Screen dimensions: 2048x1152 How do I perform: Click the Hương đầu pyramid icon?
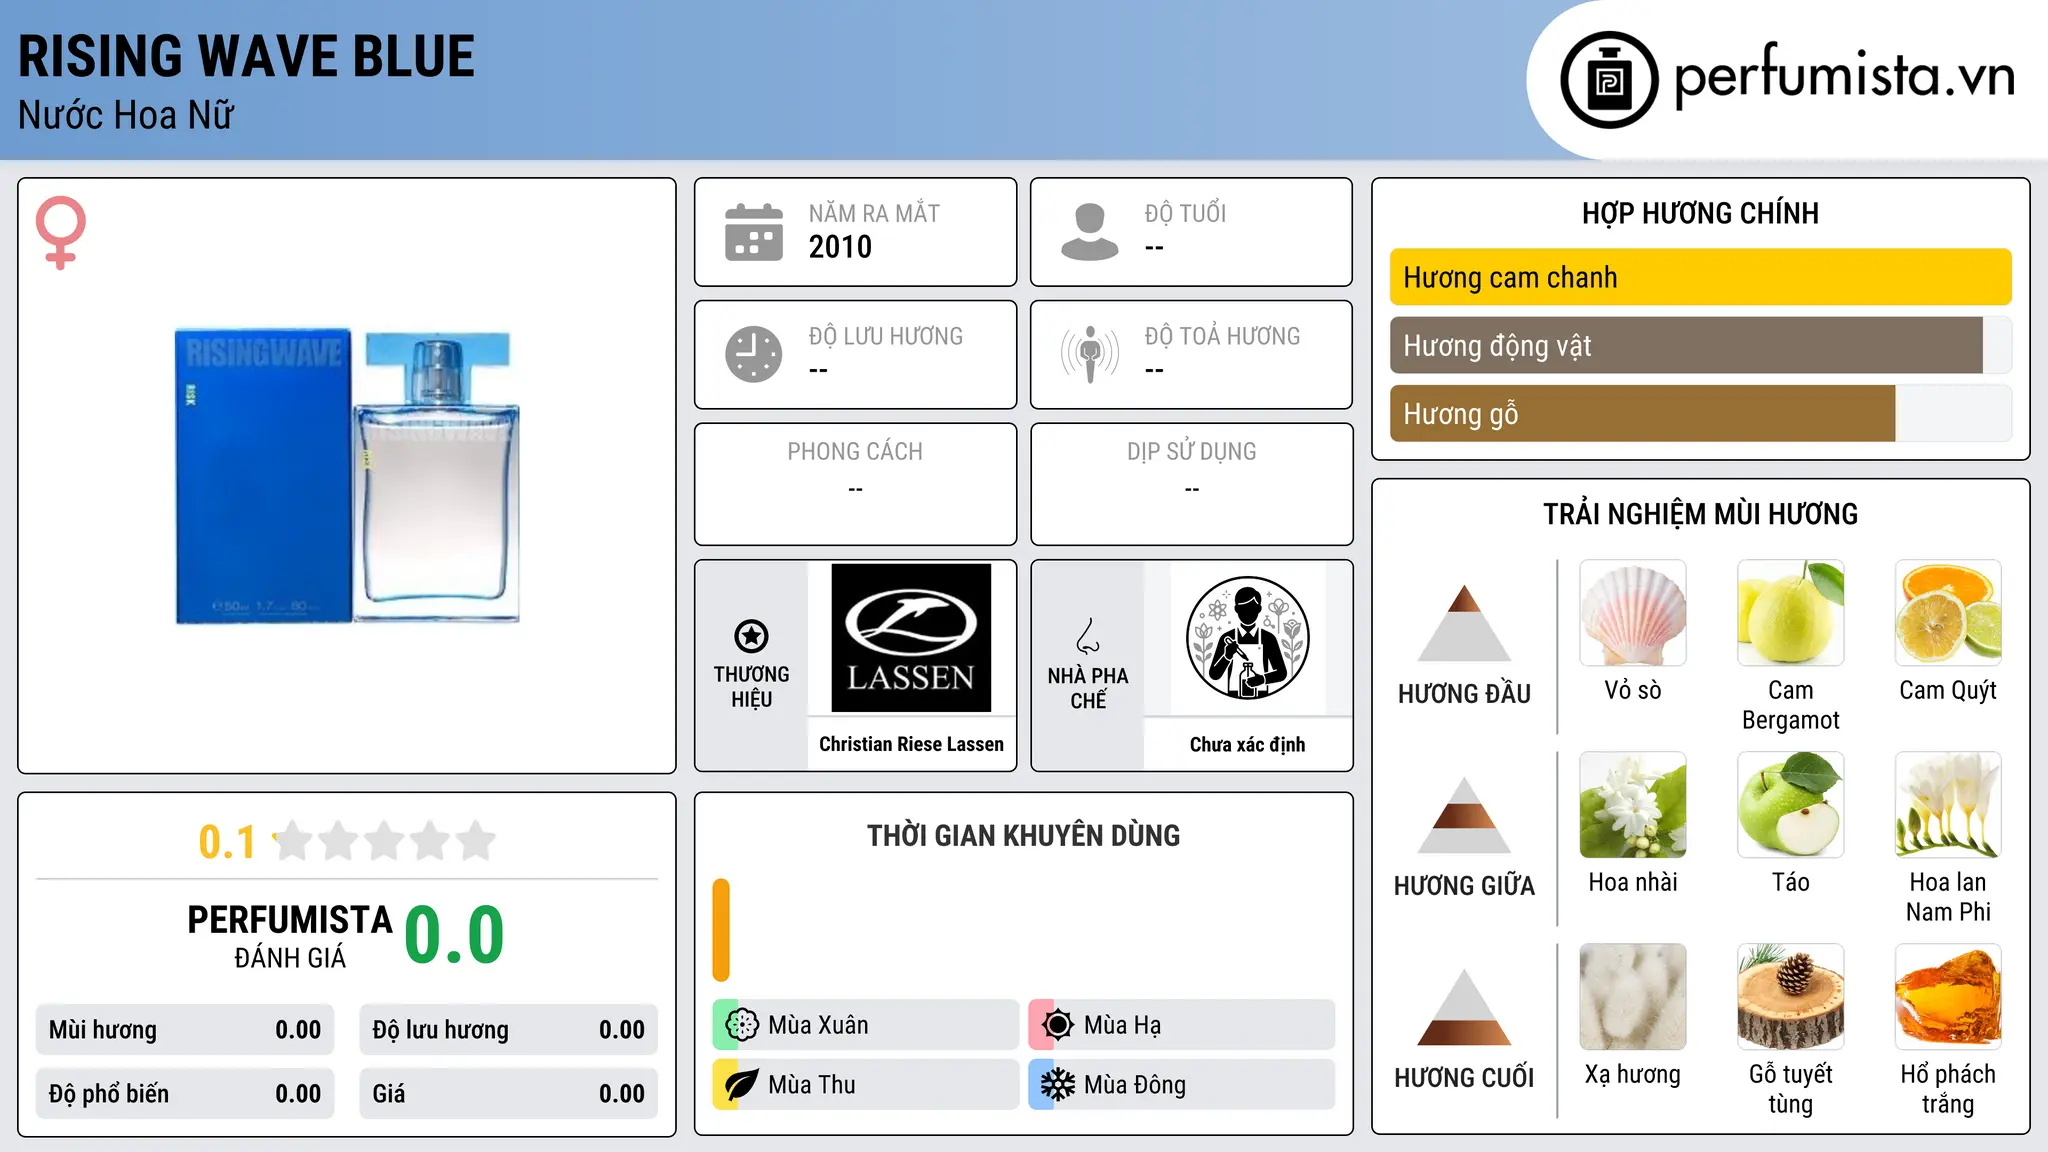pyautogui.click(x=1464, y=623)
